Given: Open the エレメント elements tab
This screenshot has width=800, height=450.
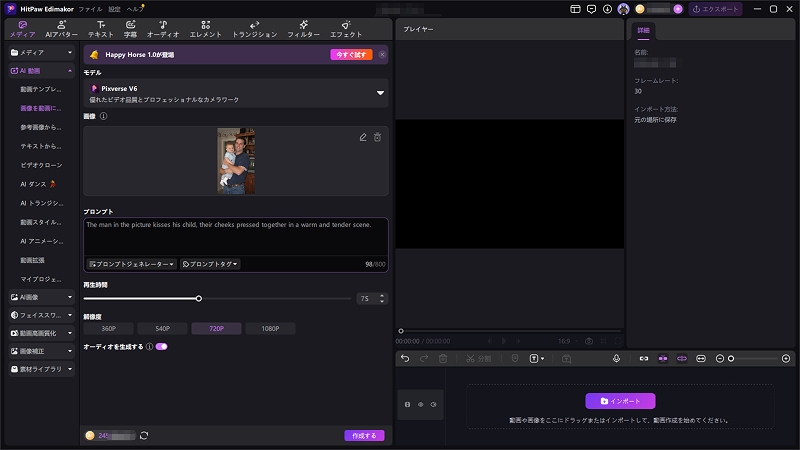Looking at the screenshot, I should (x=206, y=29).
